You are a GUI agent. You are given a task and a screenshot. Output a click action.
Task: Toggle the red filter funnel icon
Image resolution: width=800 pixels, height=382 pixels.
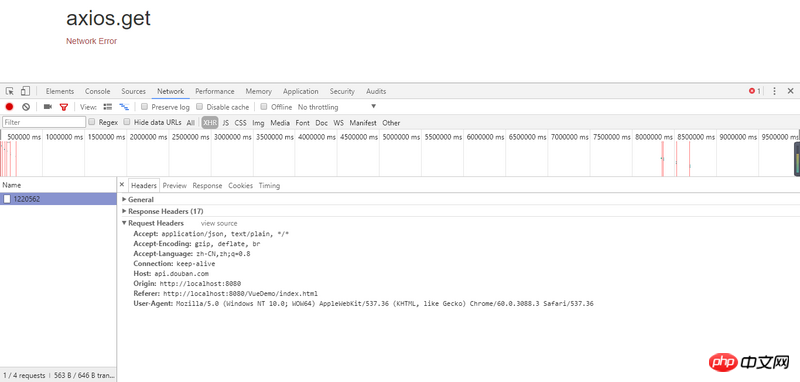click(64, 107)
